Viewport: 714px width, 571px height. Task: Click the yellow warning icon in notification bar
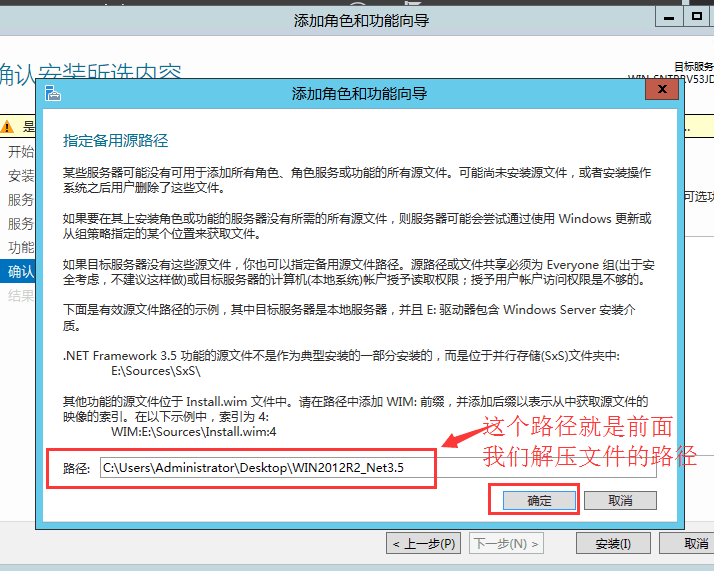tap(7, 127)
